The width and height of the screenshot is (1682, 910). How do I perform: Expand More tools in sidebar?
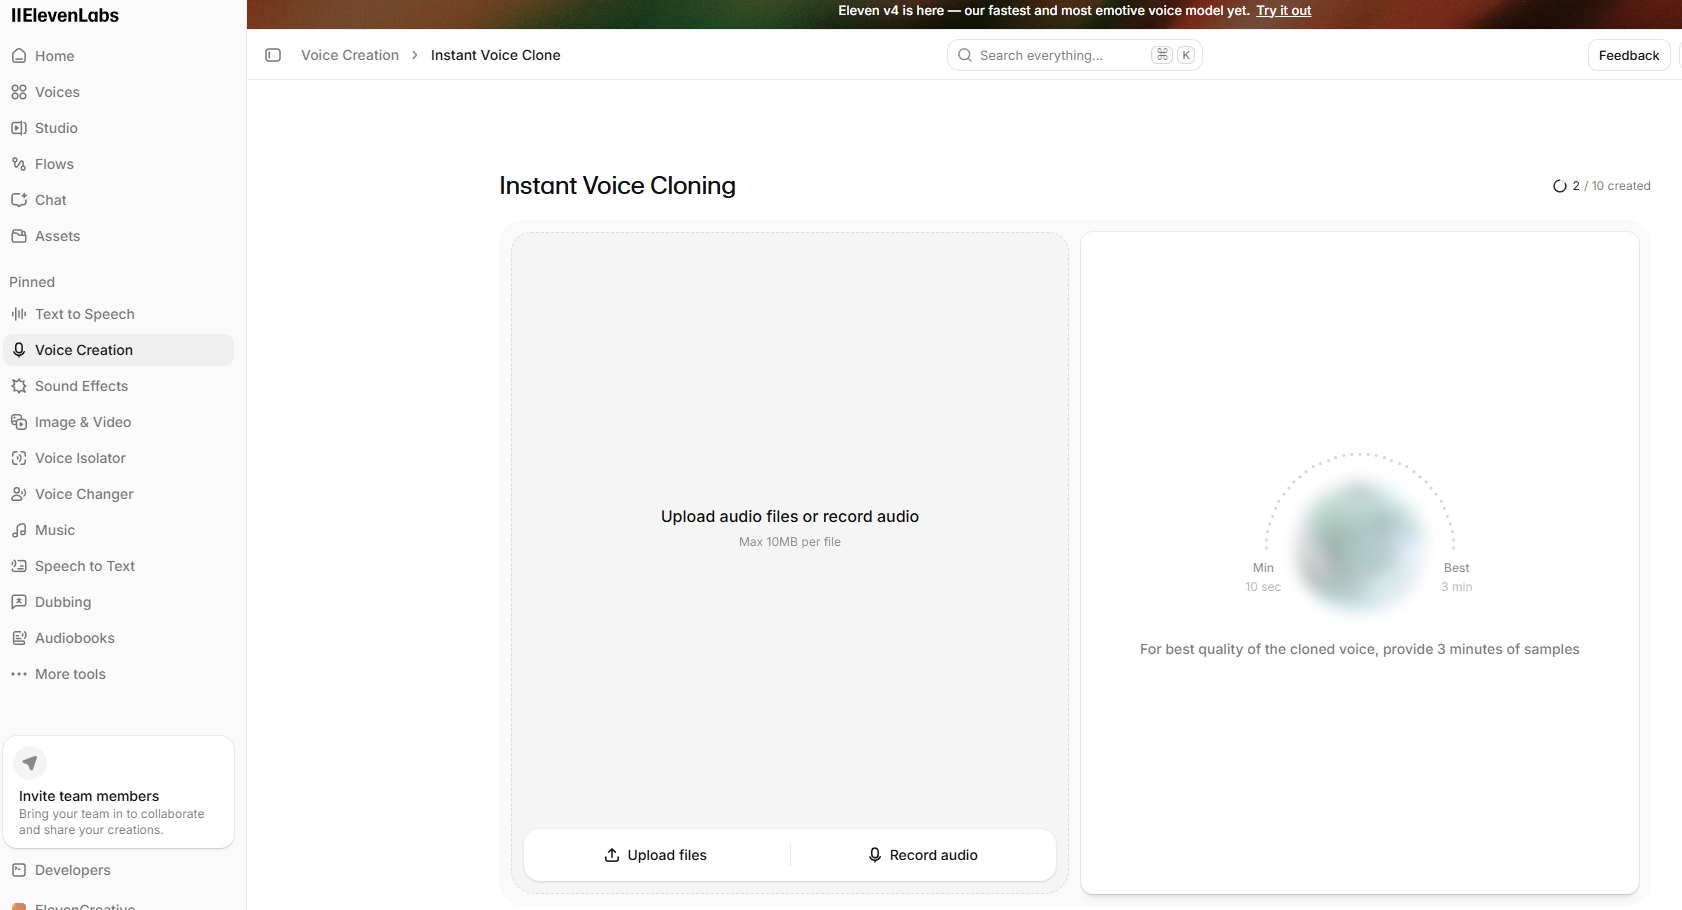tap(118, 674)
